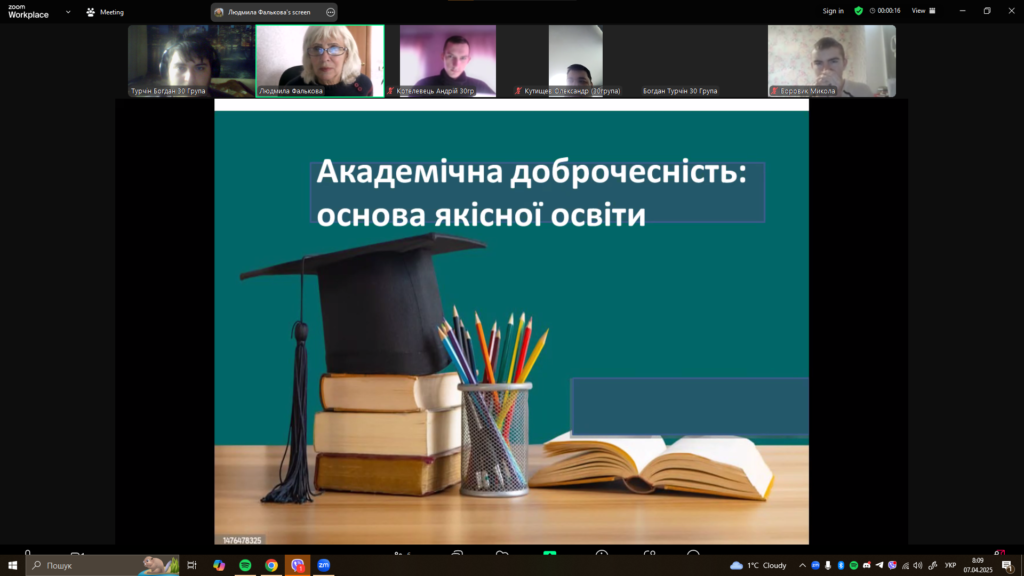The height and width of the screenshot is (576, 1024).
Task: Click the Telegram icon in system tray
Action: tap(879, 565)
